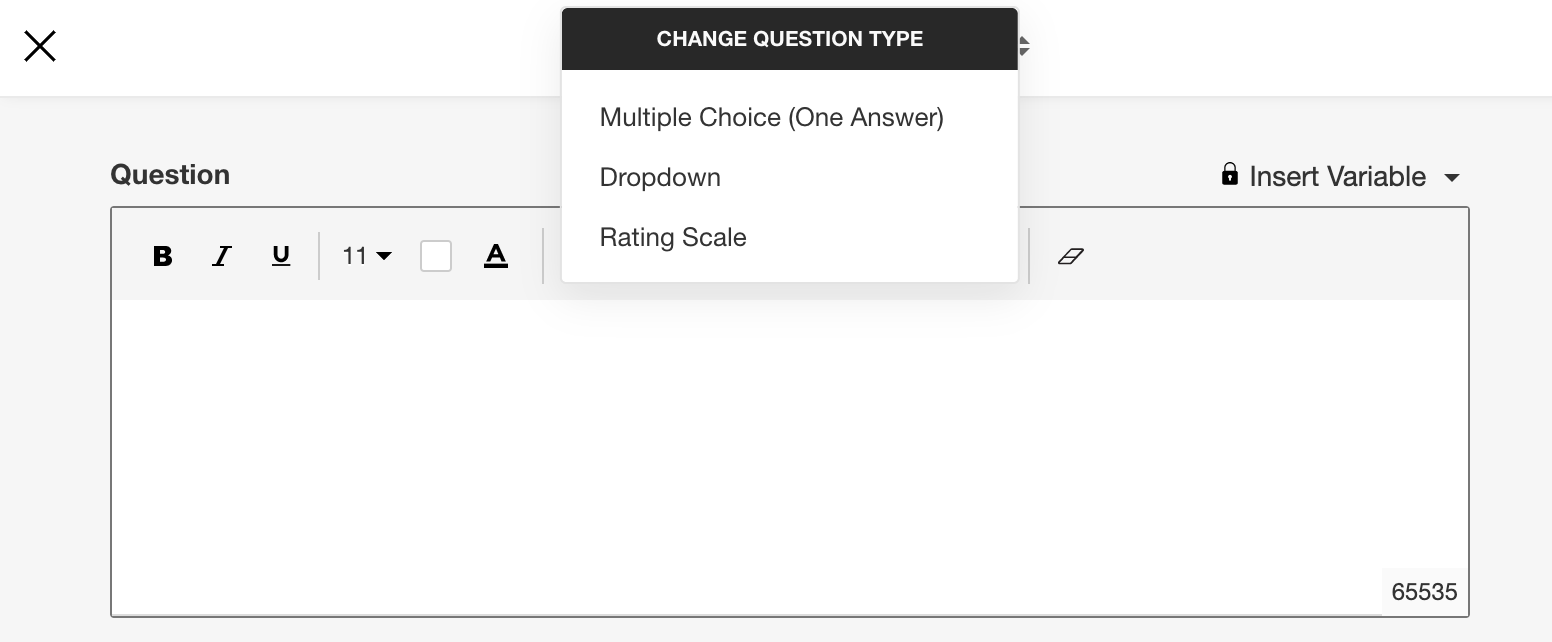This screenshot has height=642, width=1552.
Task: Click the Insert Variable text
Action: click(x=1337, y=177)
